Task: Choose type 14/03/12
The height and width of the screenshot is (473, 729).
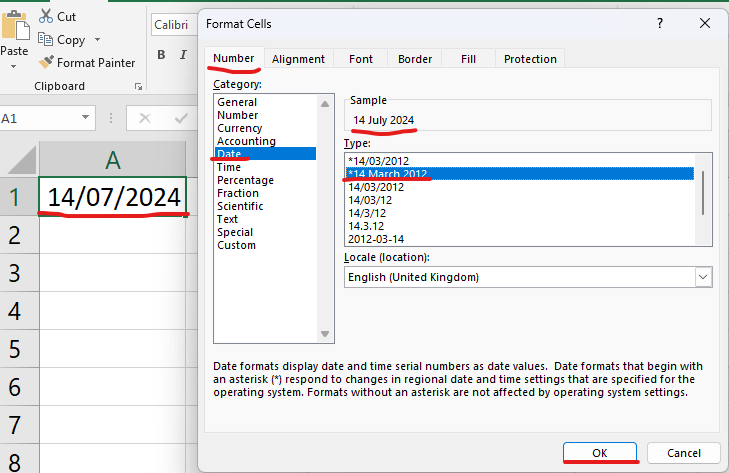Action: pyautogui.click(x=520, y=200)
